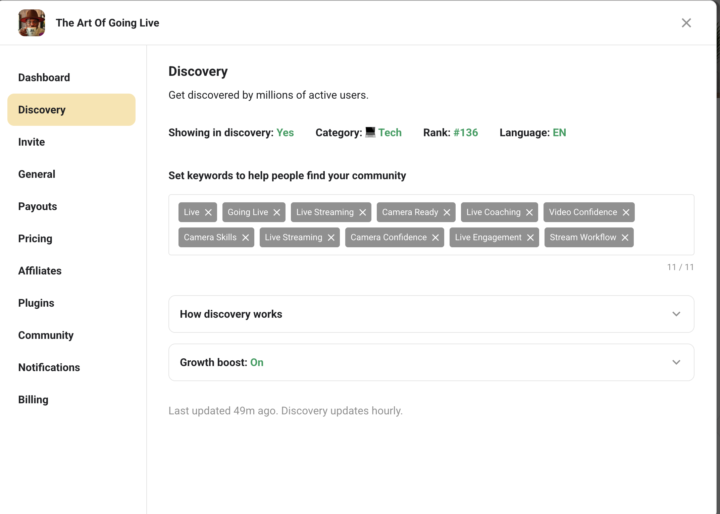
Task: Expand the "How discovery works" section
Action: (x=431, y=314)
